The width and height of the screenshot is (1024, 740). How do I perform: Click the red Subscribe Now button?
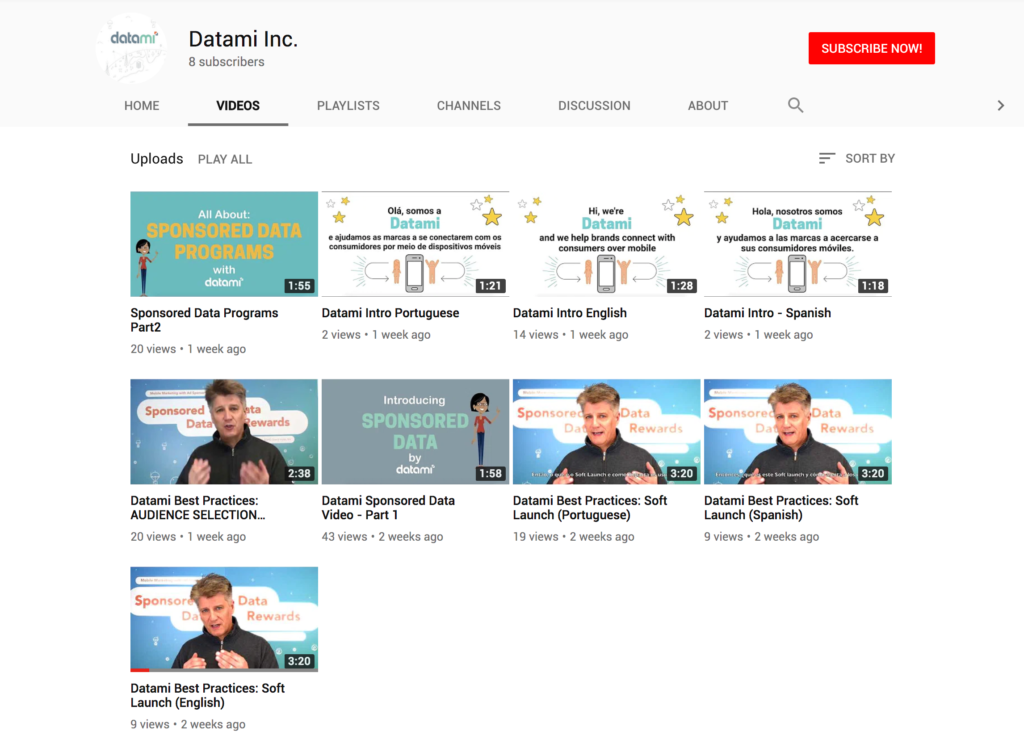pos(871,48)
